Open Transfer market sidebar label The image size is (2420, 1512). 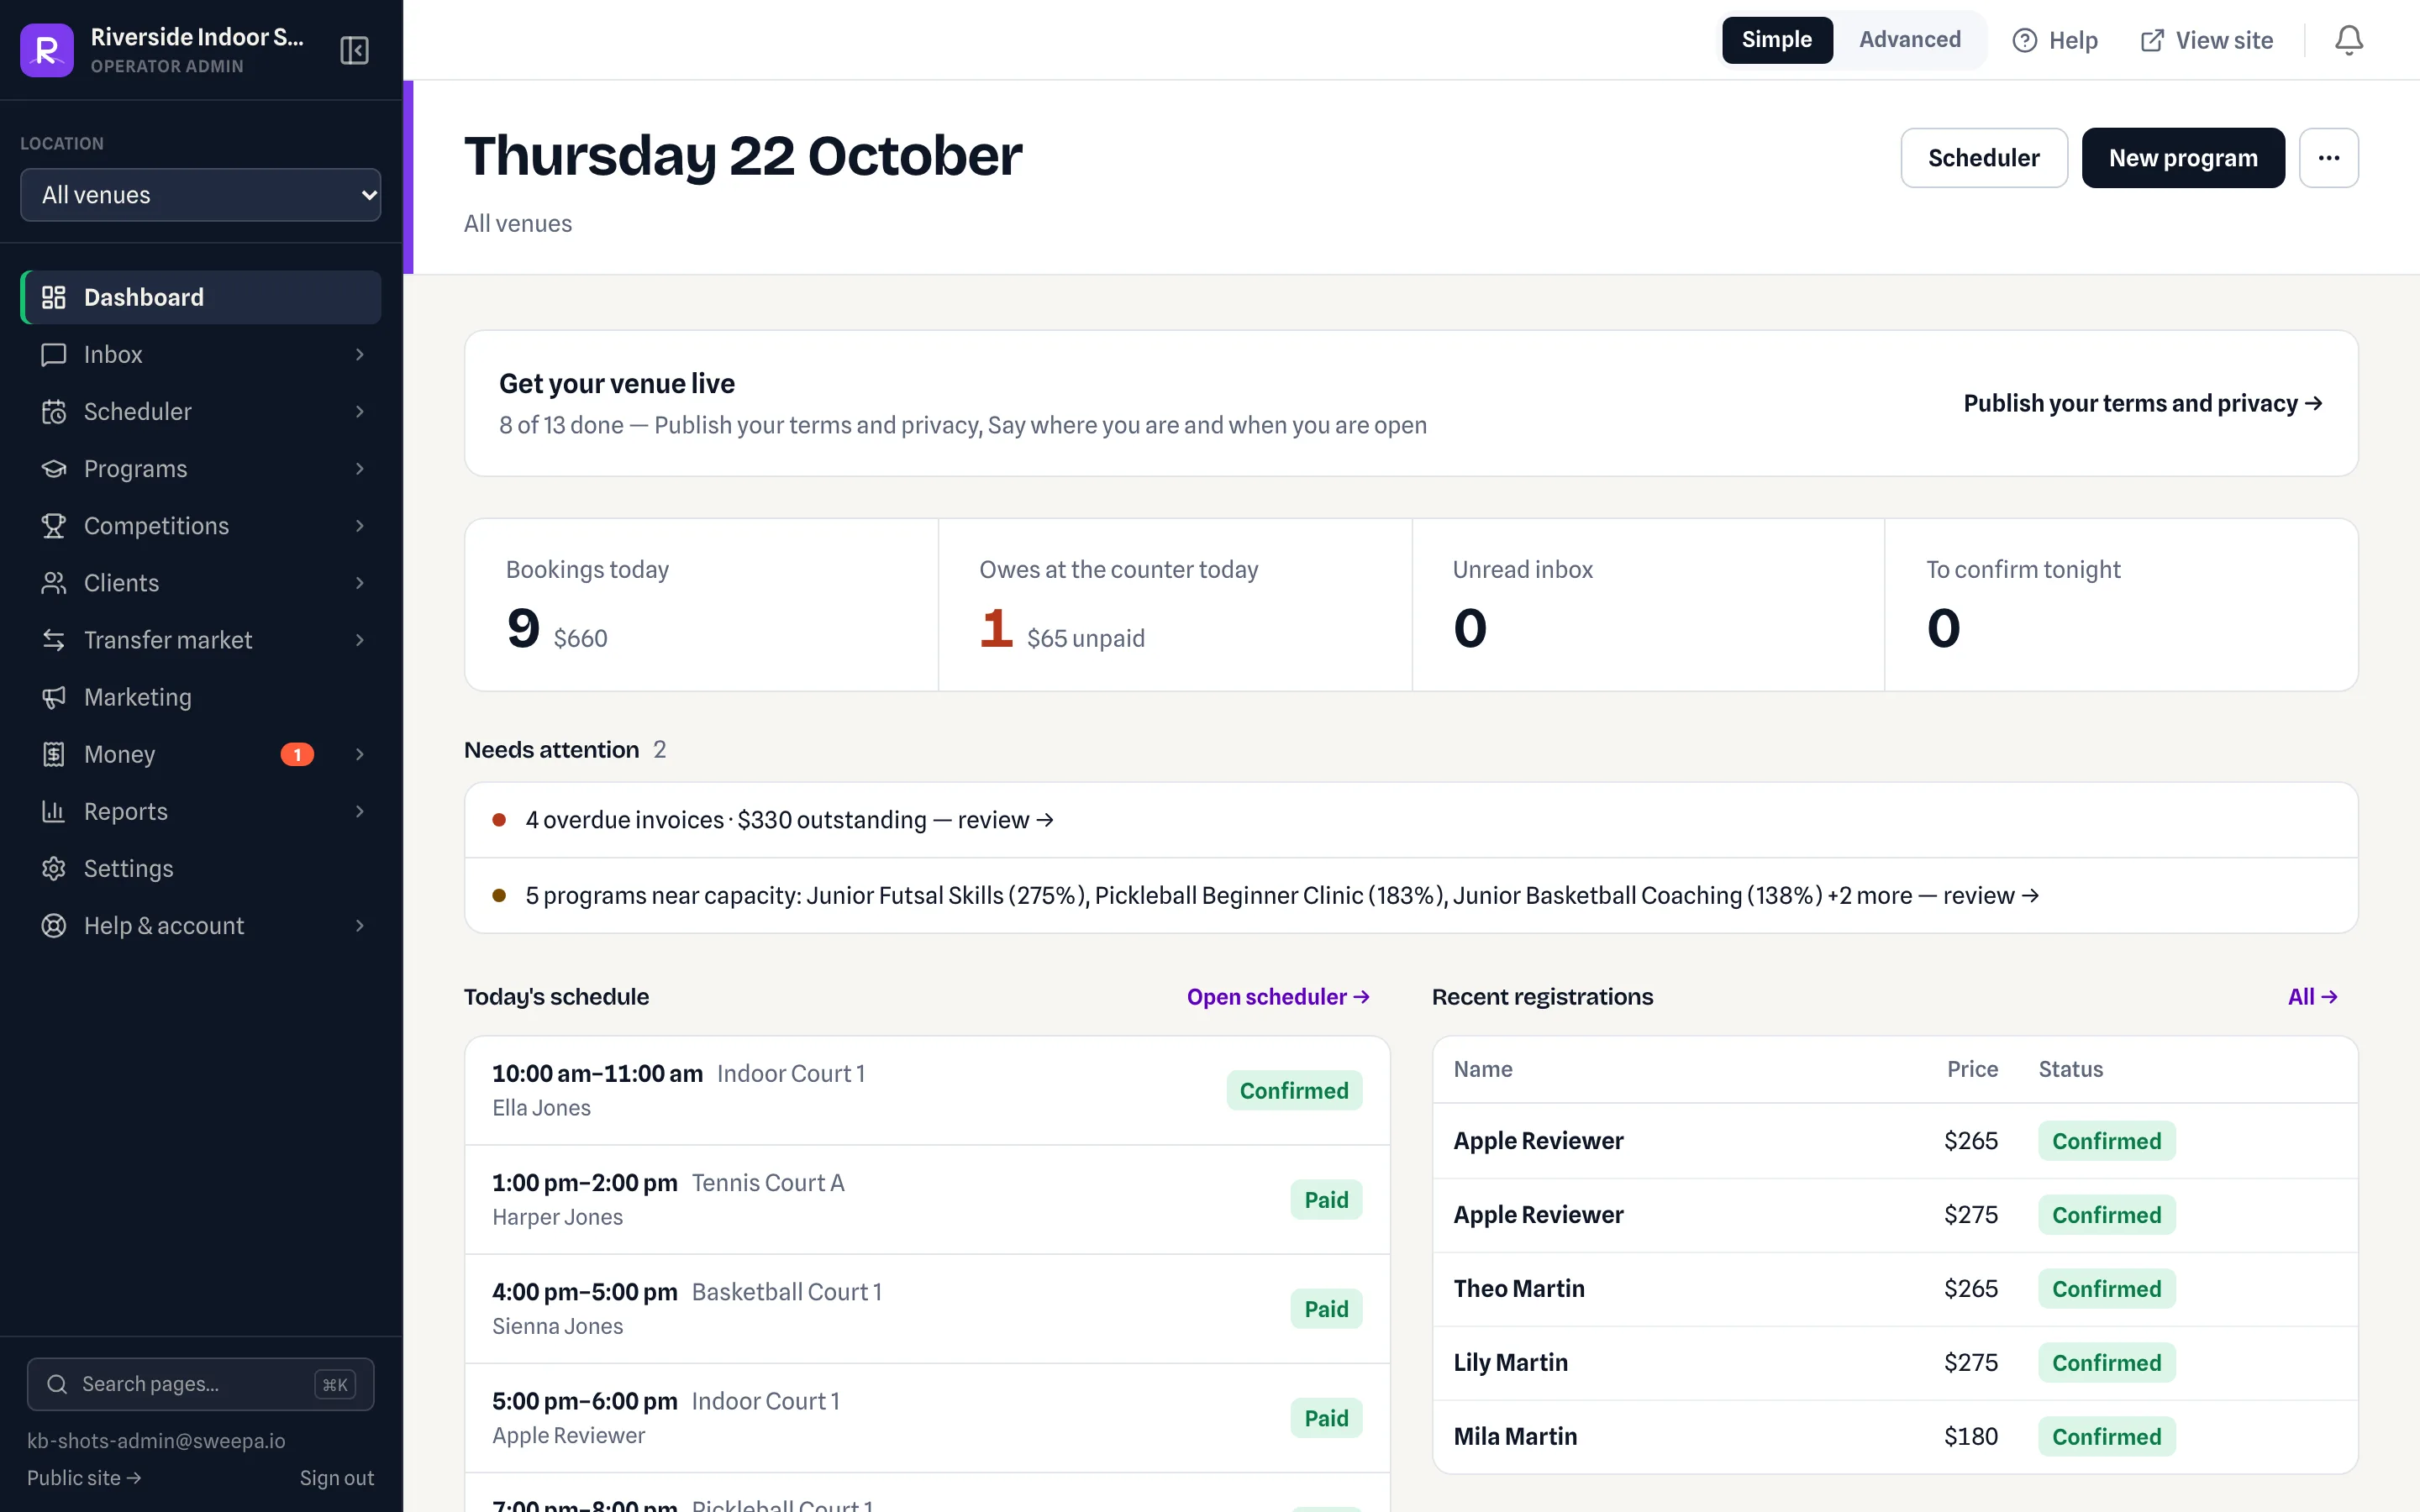(x=168, y=640)
